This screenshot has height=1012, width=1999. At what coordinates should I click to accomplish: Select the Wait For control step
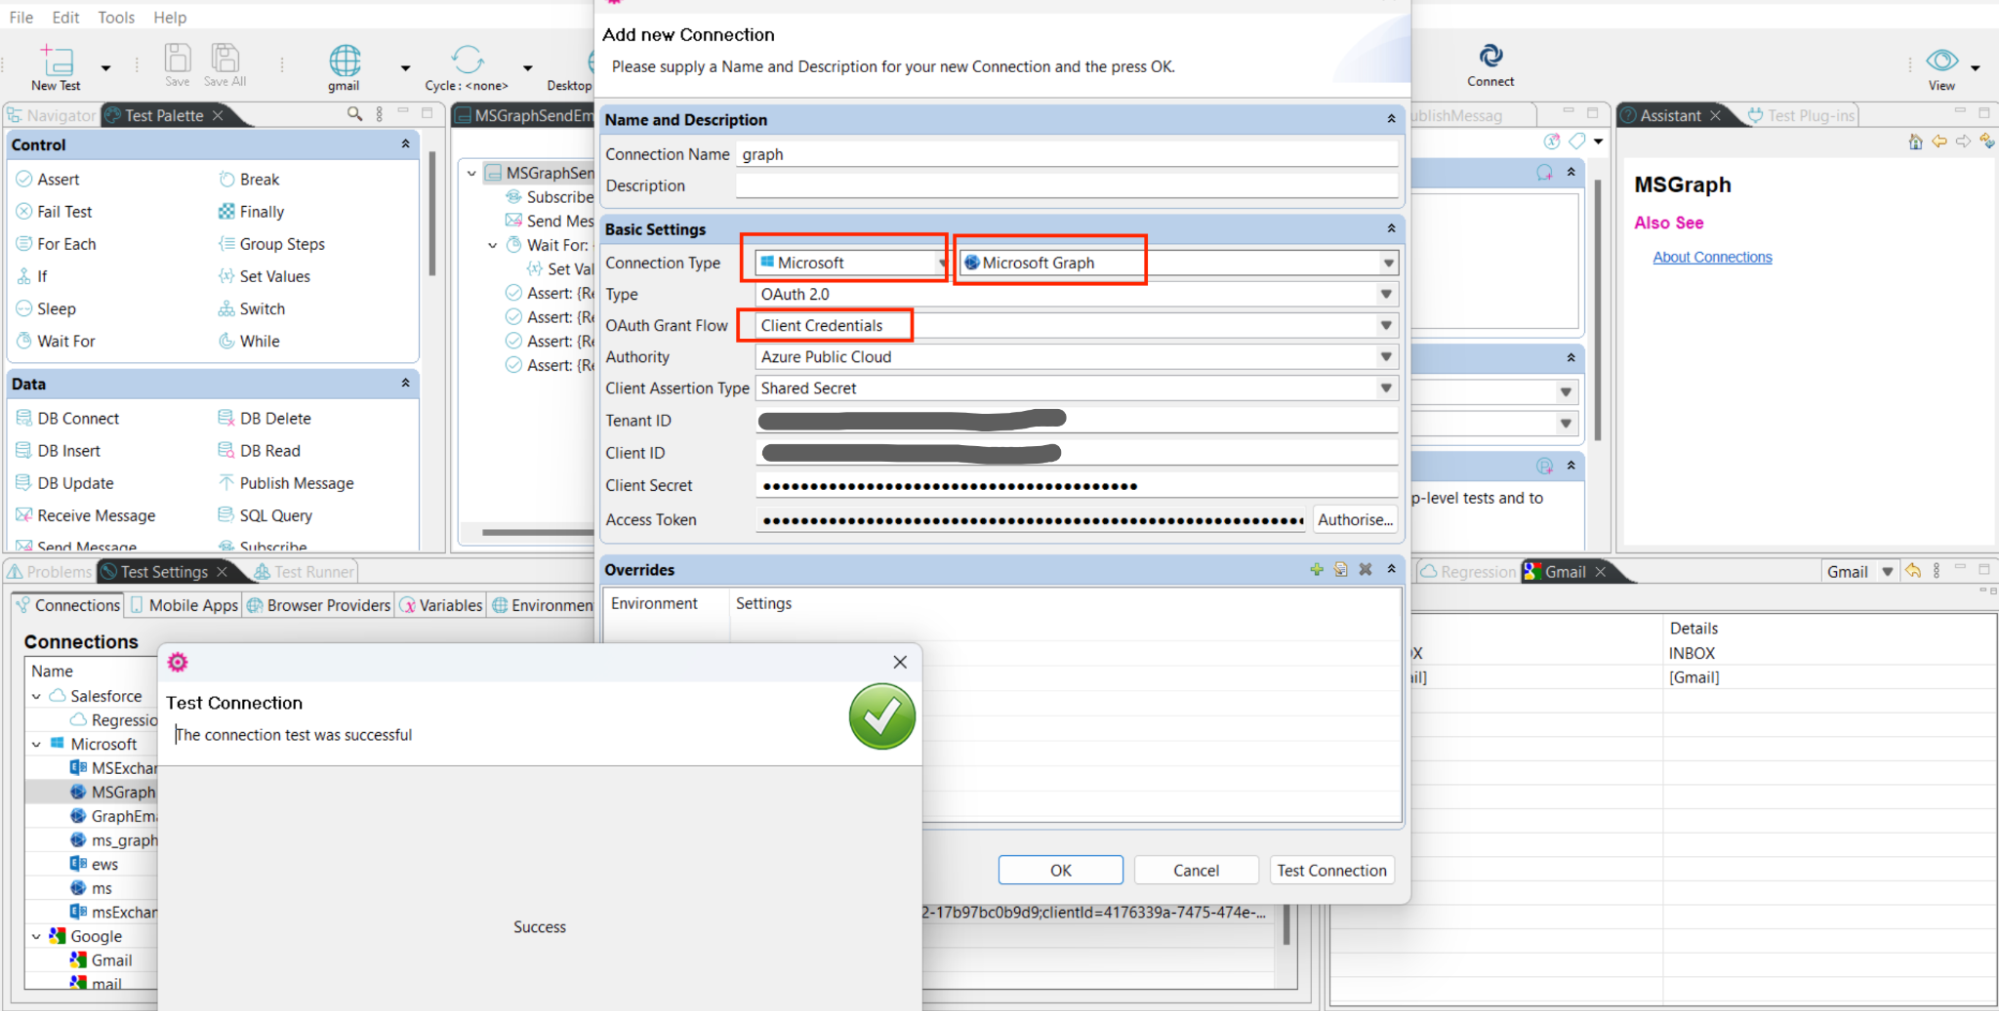click(56, 341)
